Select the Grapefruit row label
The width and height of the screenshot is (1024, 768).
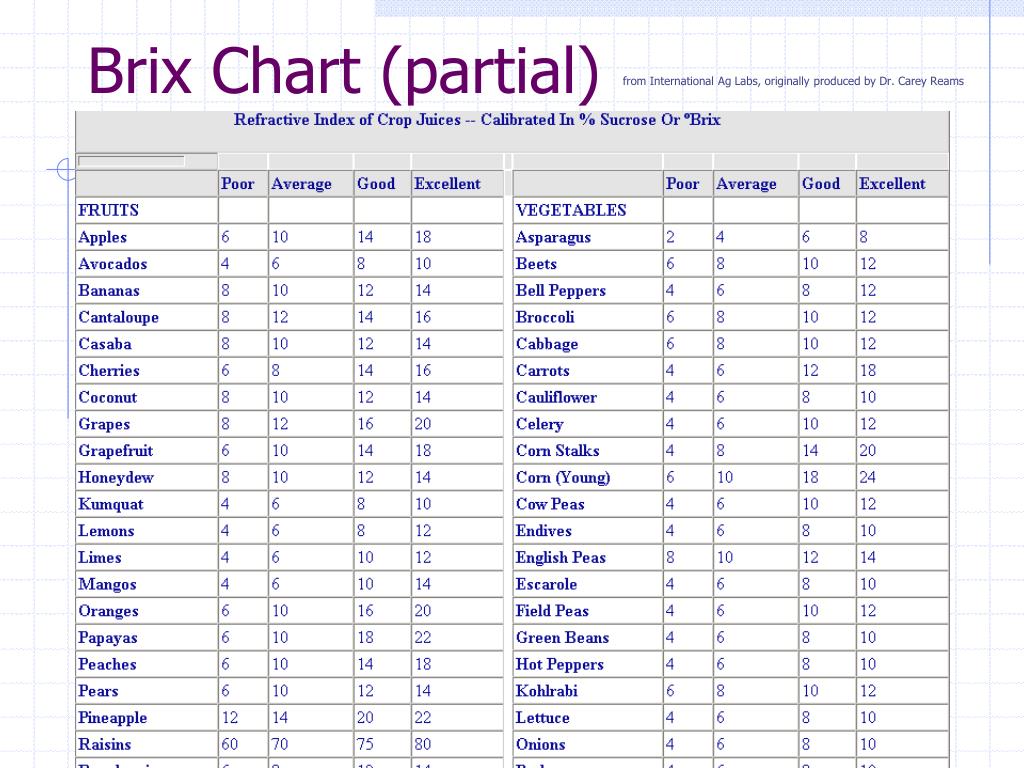116,451
